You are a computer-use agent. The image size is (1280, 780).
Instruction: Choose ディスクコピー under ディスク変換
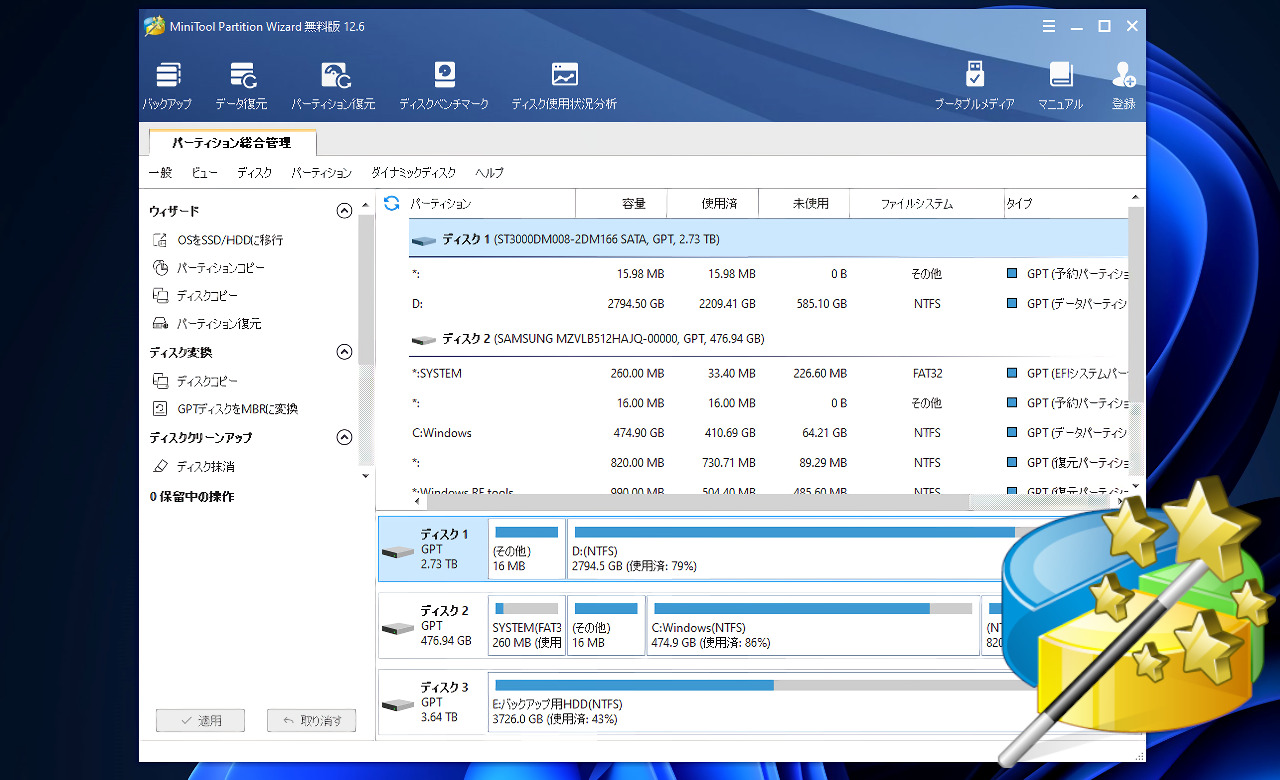(194, 381)
